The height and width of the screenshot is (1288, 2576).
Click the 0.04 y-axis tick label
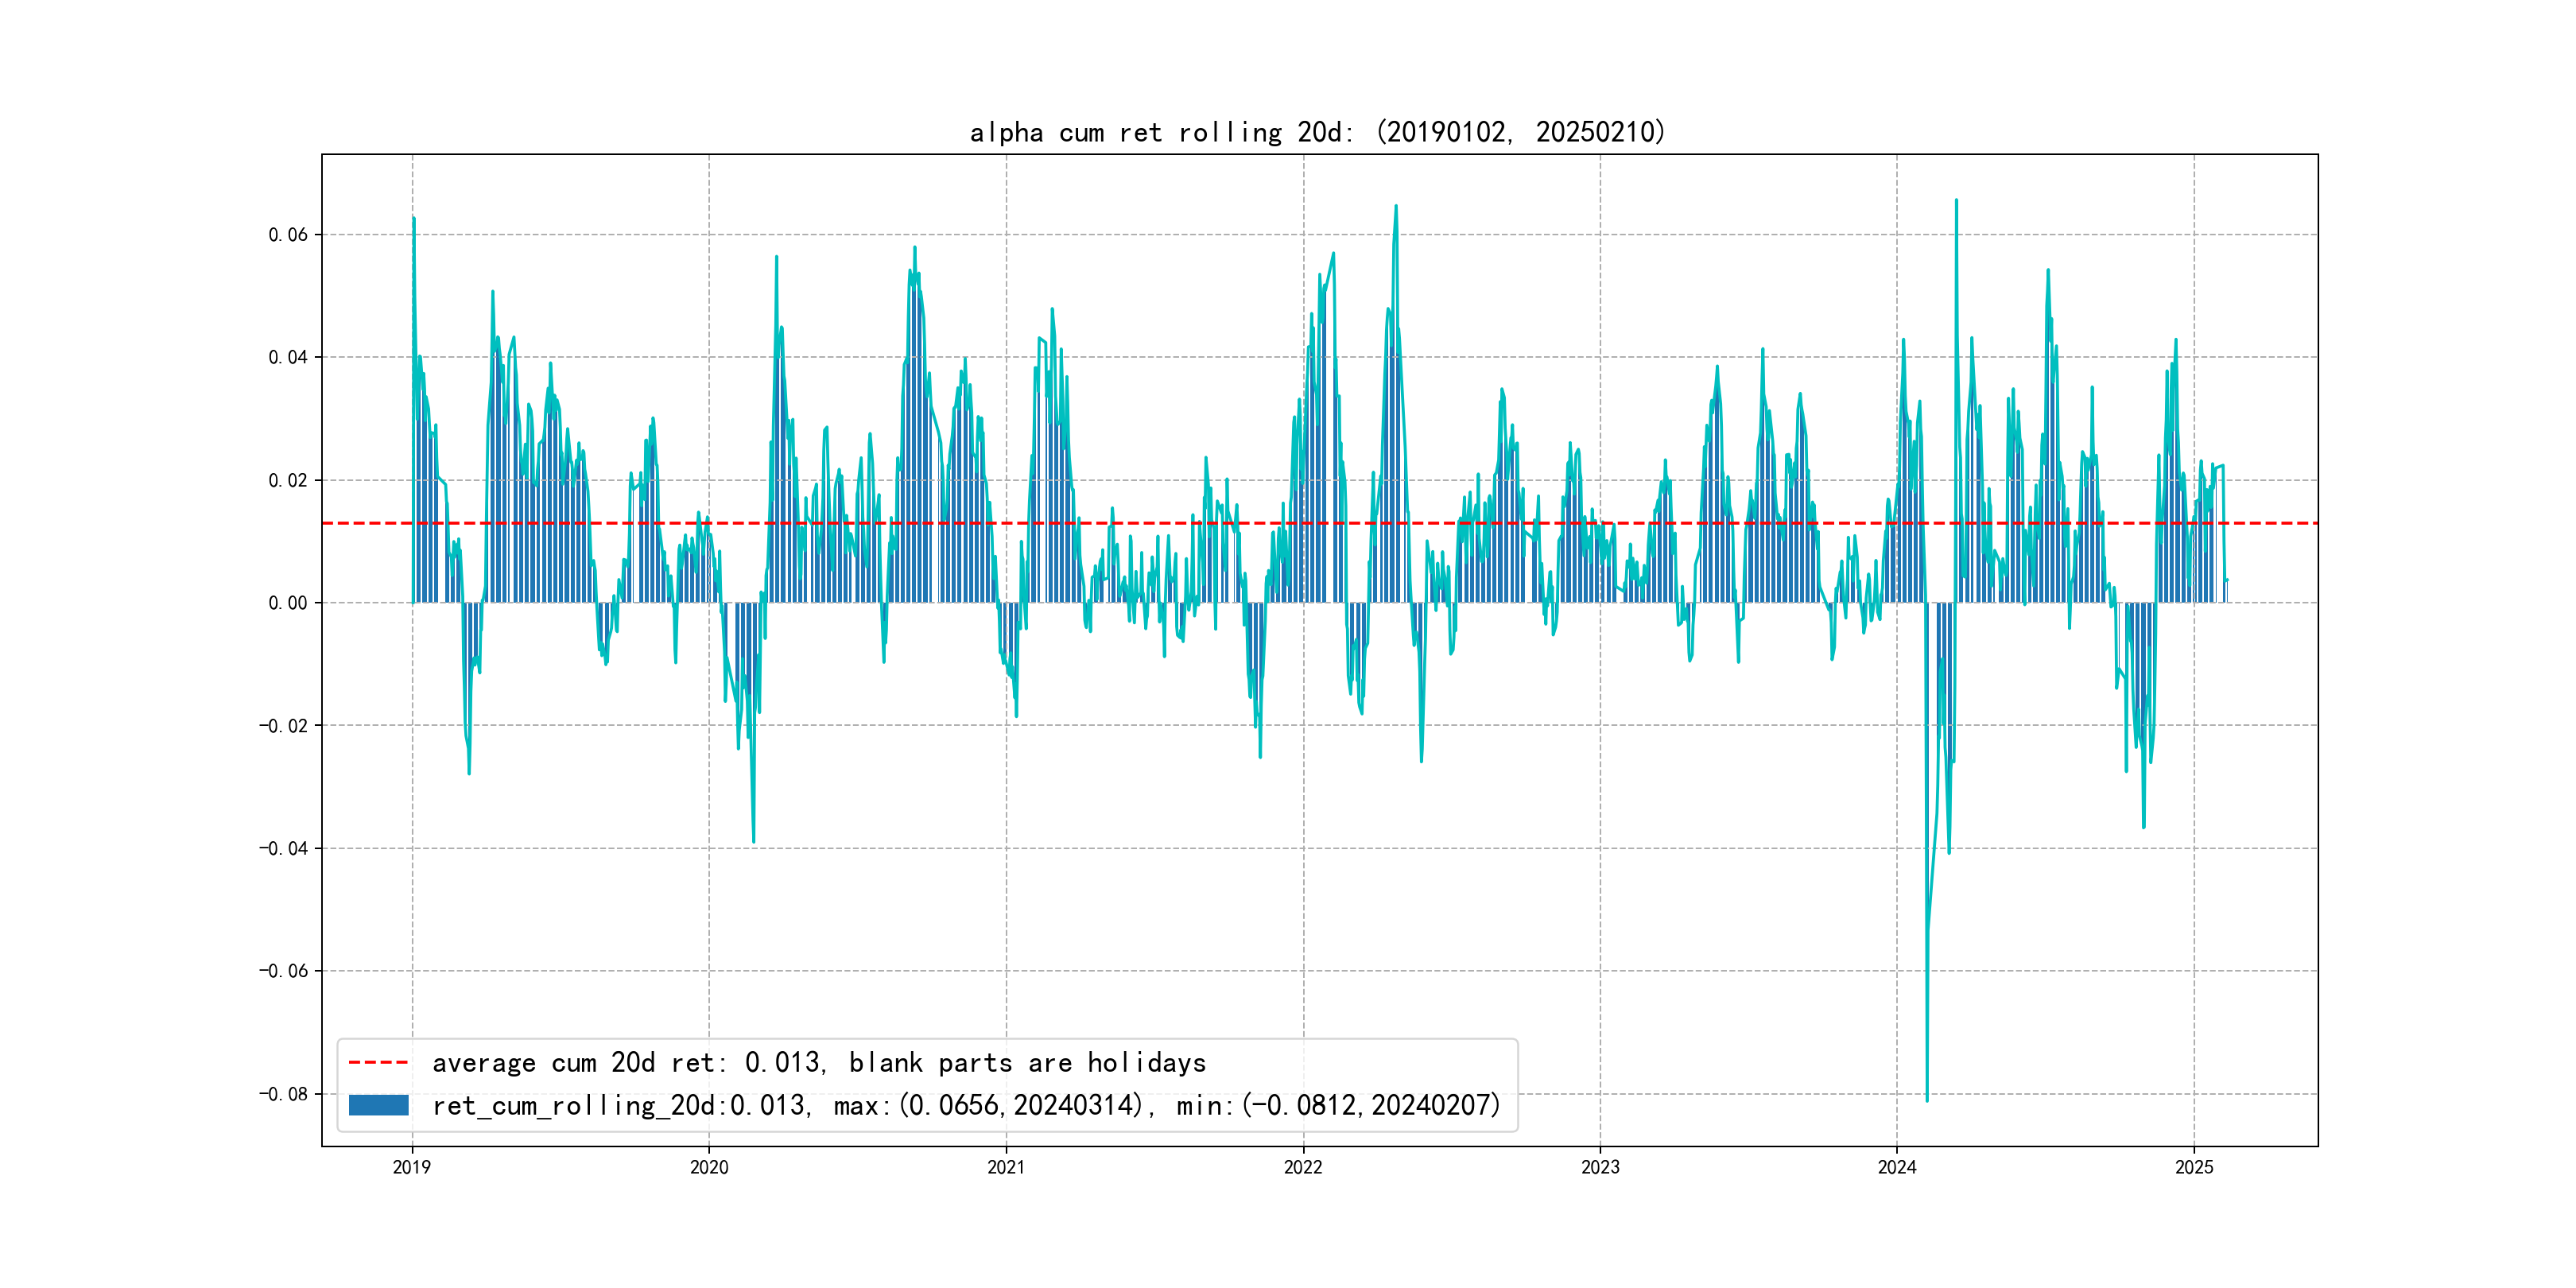point(288,357)
